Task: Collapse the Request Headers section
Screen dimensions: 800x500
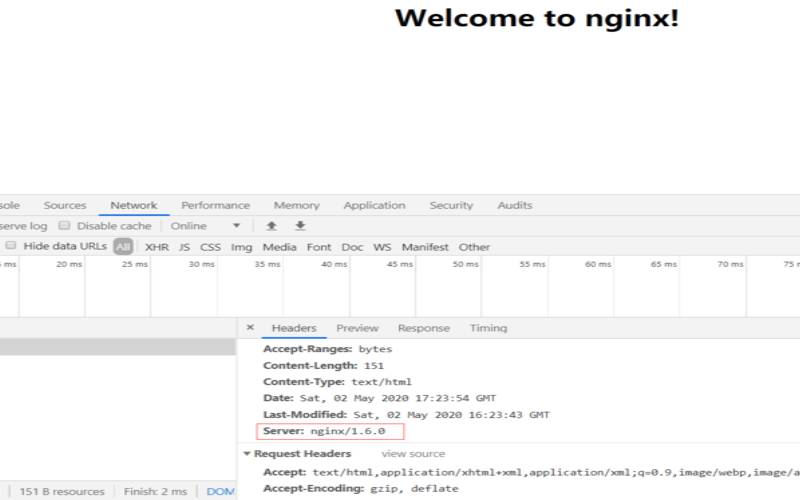Action: [x=248, y=454]
